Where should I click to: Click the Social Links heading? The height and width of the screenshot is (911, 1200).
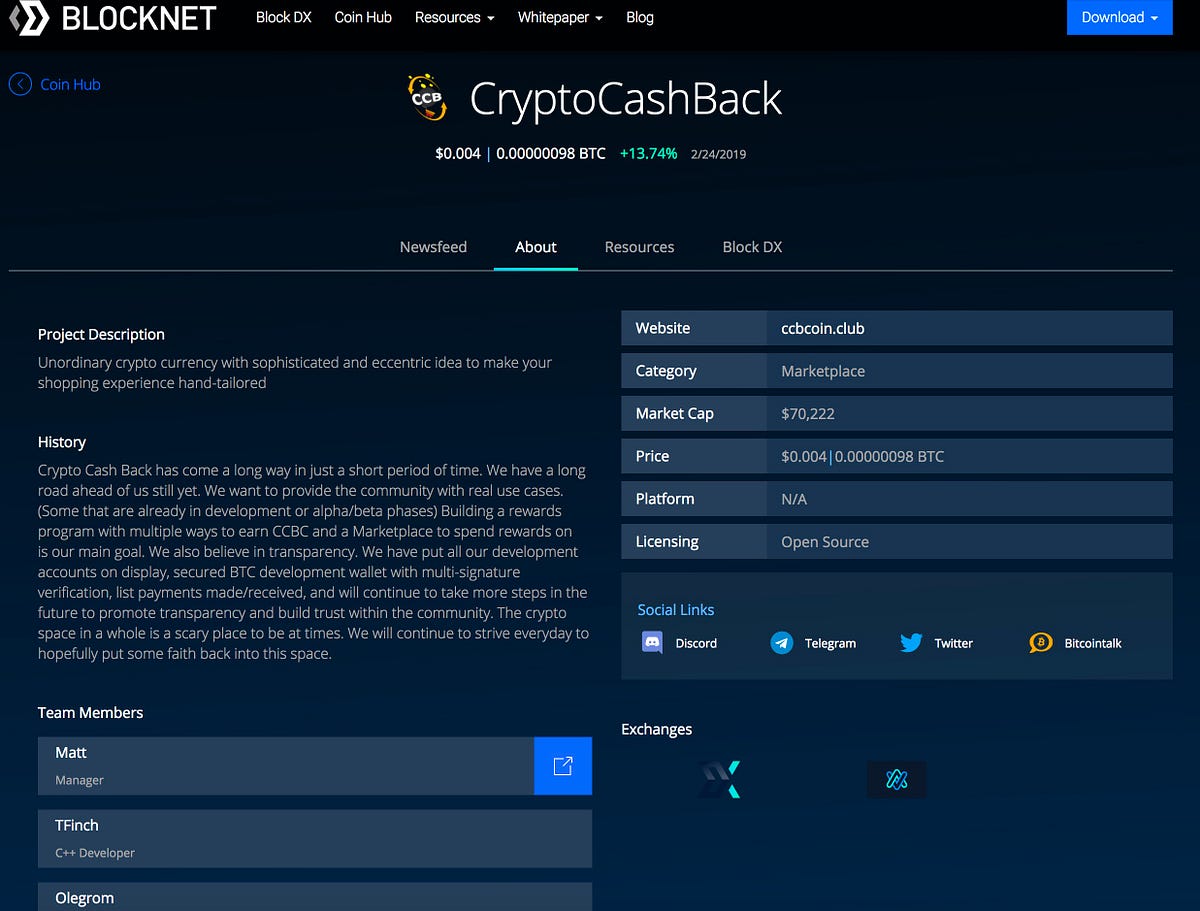pyautogui.click(x=676, y=609)
